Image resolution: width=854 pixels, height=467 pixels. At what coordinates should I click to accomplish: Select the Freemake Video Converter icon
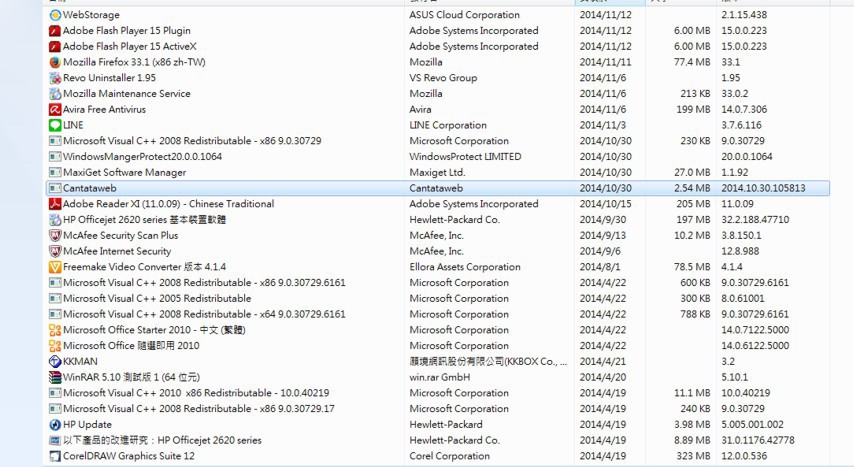tap(55, 267)
